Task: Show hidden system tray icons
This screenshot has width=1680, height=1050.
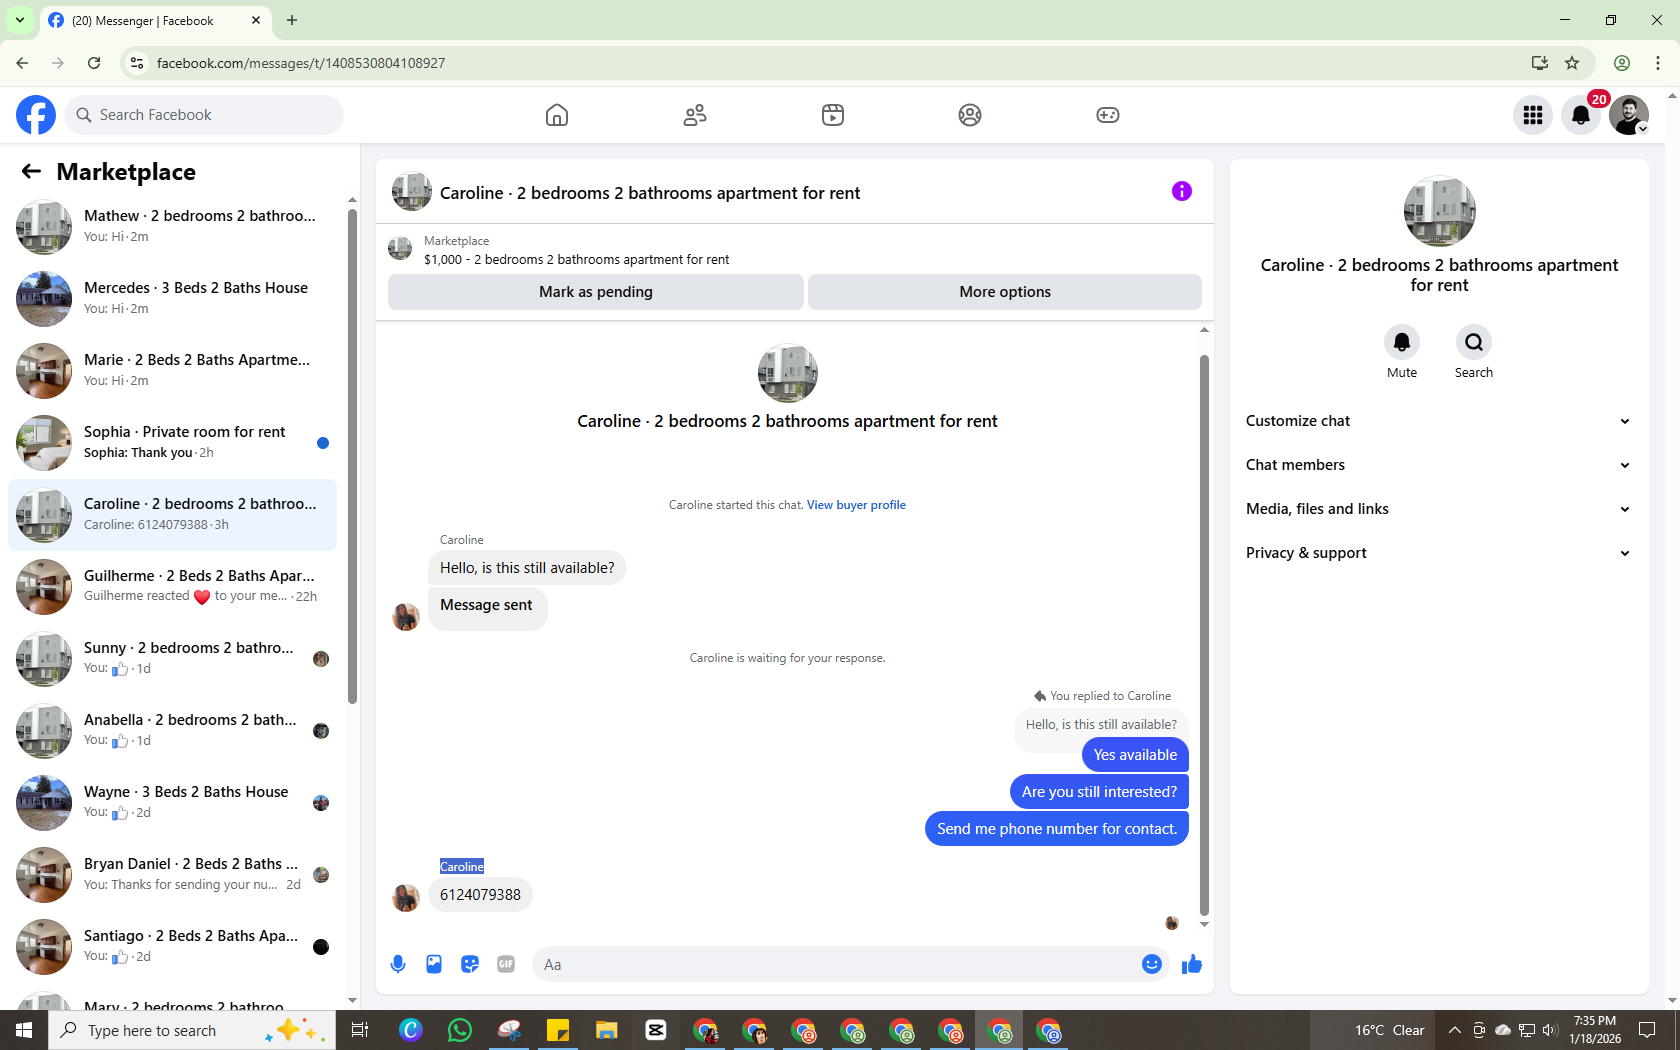Action: click(1454, 1030)
